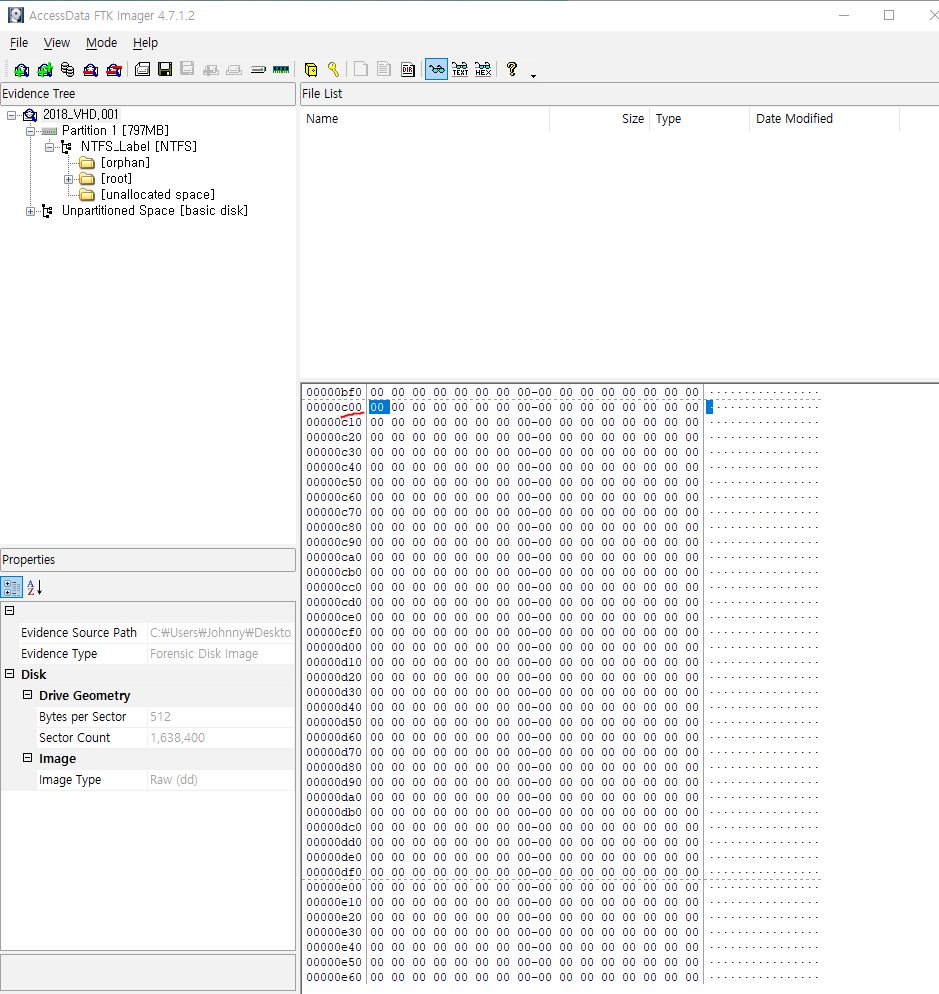Sort properties alphabetically with A-Z icon
The width and height of the screenshot is (939, 994).
(x=34, y=587)
